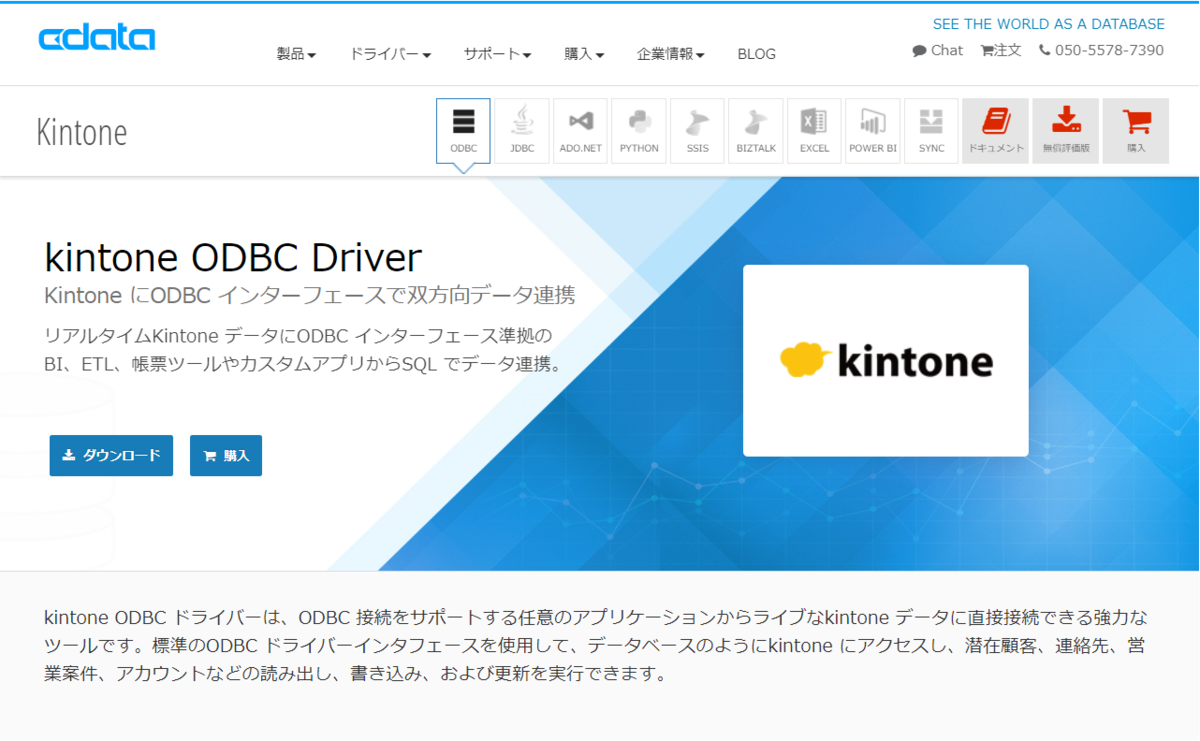
Task: Click the blue 購入 button under the headline
Action: [226, 455]
